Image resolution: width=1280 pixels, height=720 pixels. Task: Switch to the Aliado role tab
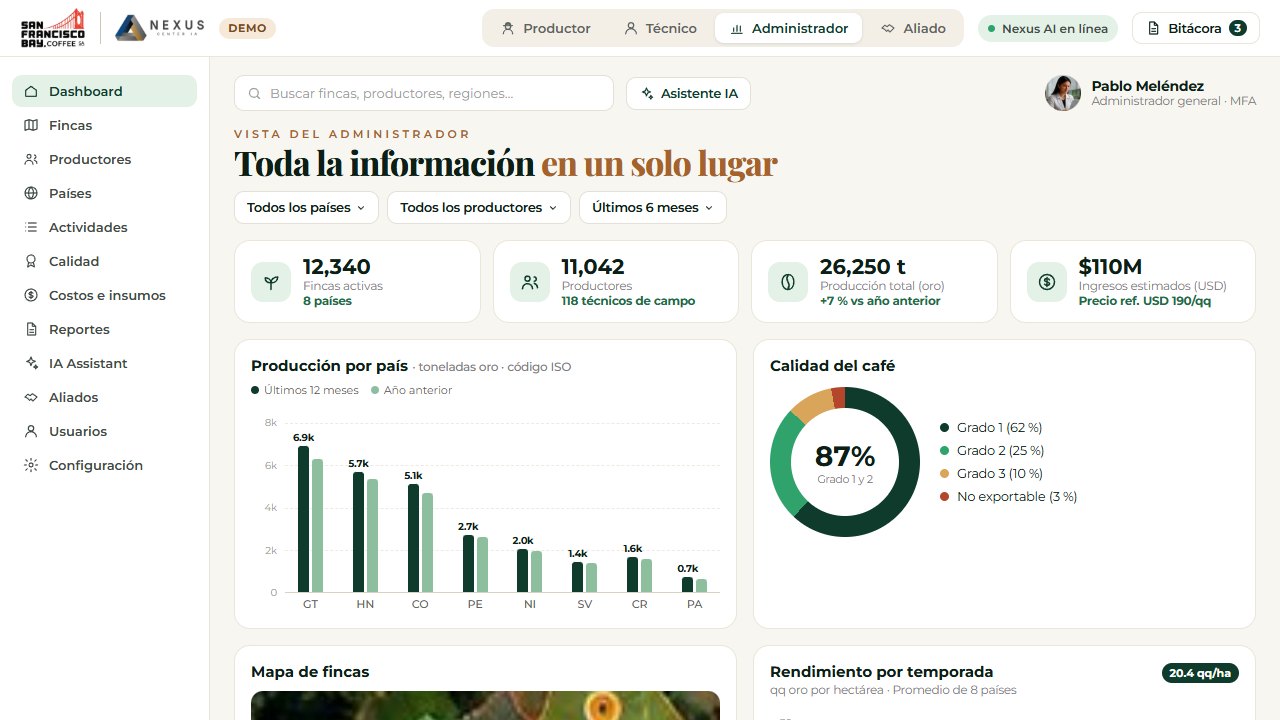914,28
